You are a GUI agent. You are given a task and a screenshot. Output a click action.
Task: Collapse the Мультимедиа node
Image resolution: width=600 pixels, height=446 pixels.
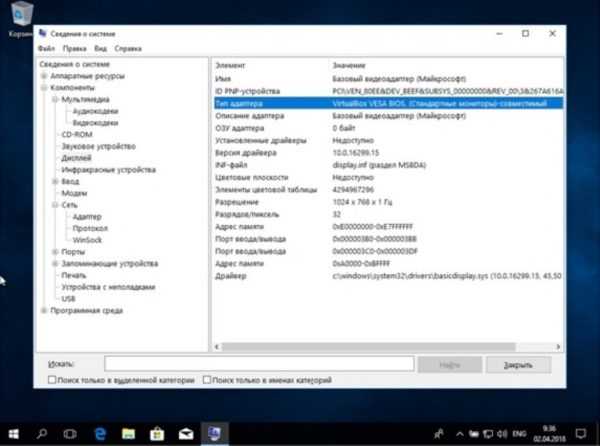(55, 99)
